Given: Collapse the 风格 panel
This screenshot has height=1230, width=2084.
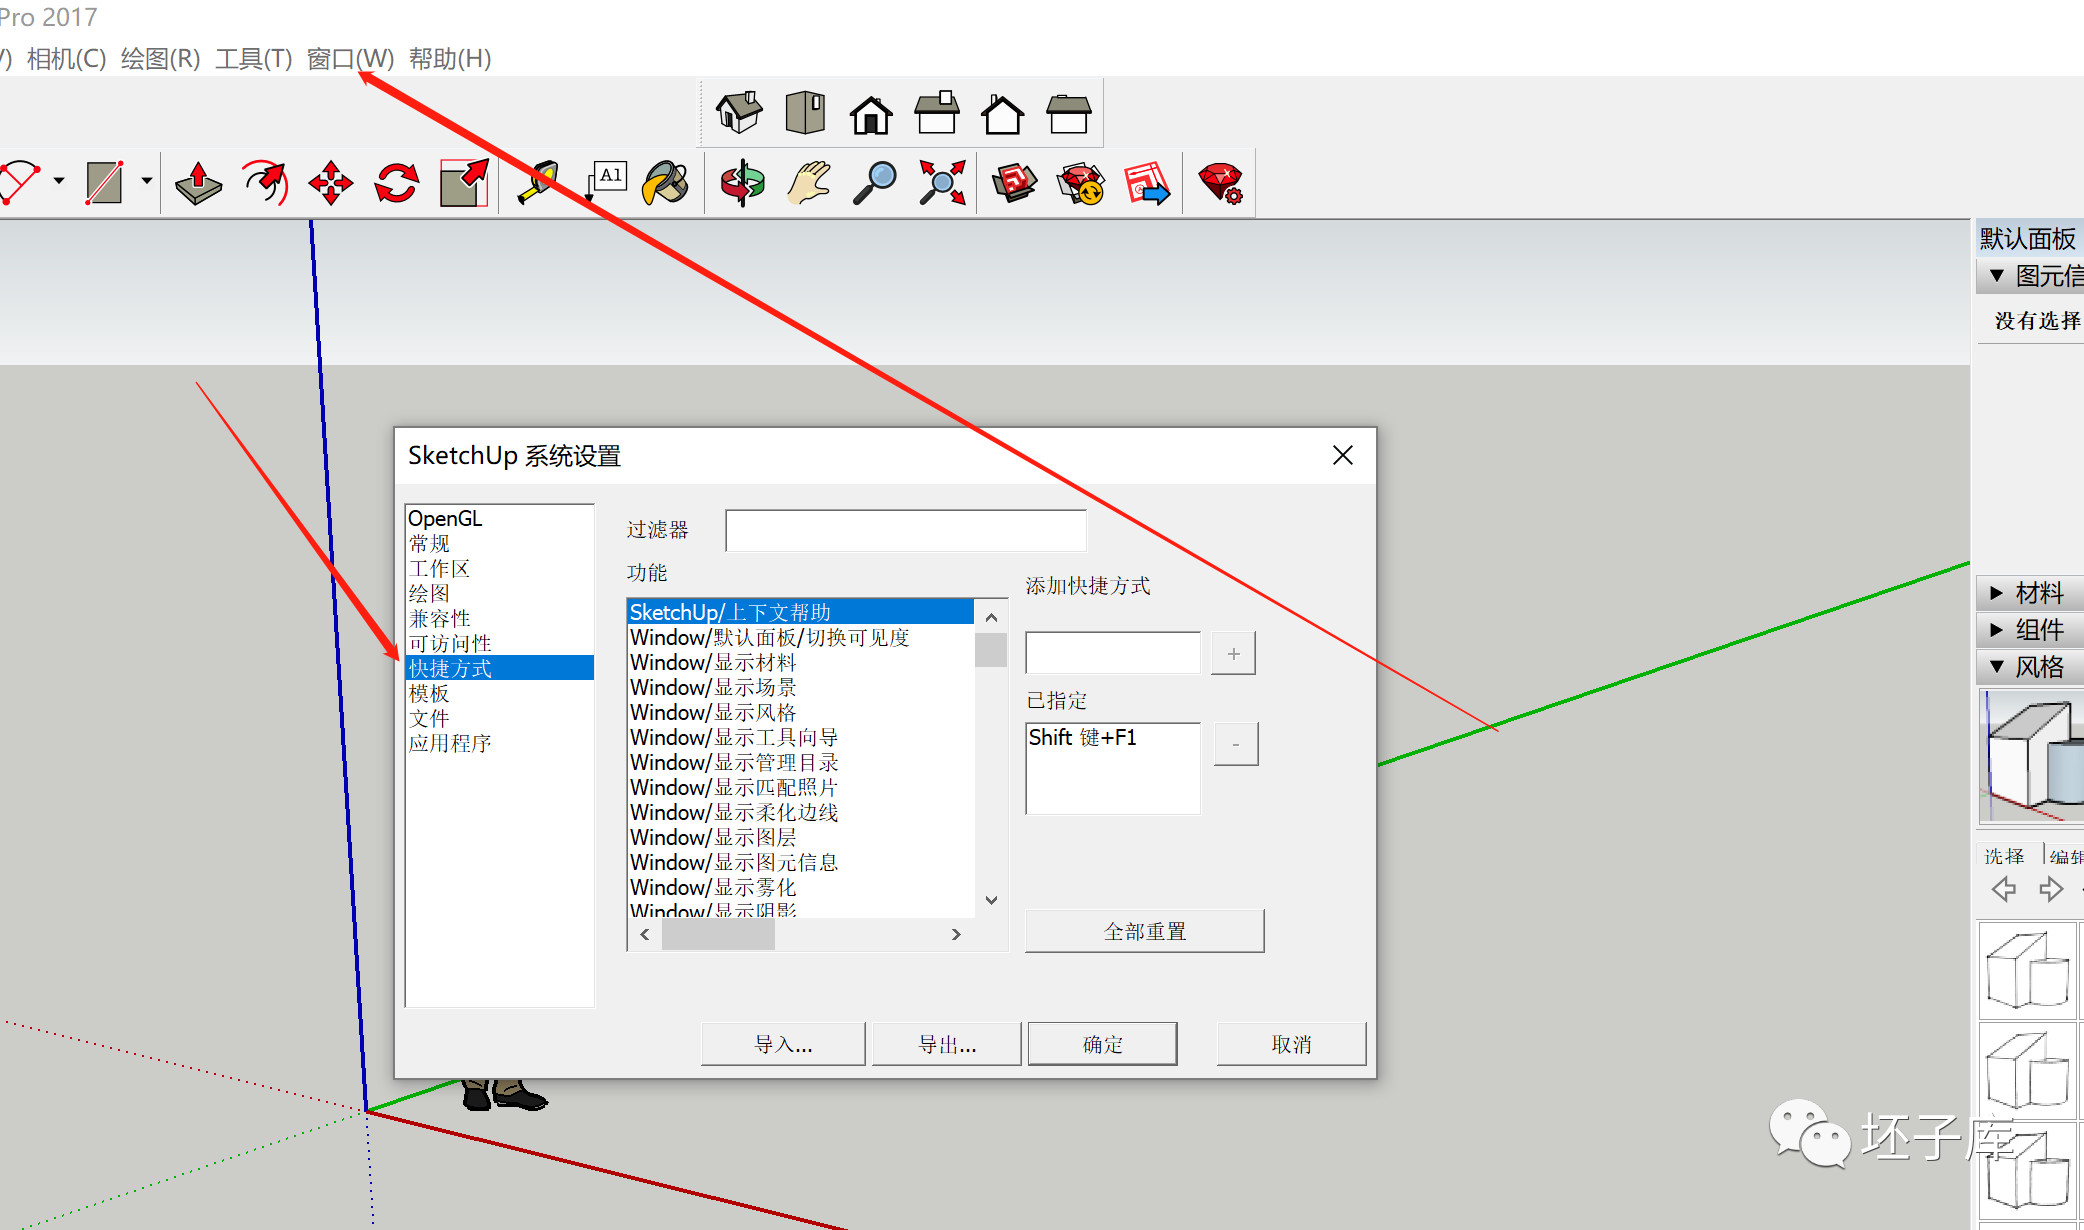Looking at the screenshot, I should pos(2030,667).
